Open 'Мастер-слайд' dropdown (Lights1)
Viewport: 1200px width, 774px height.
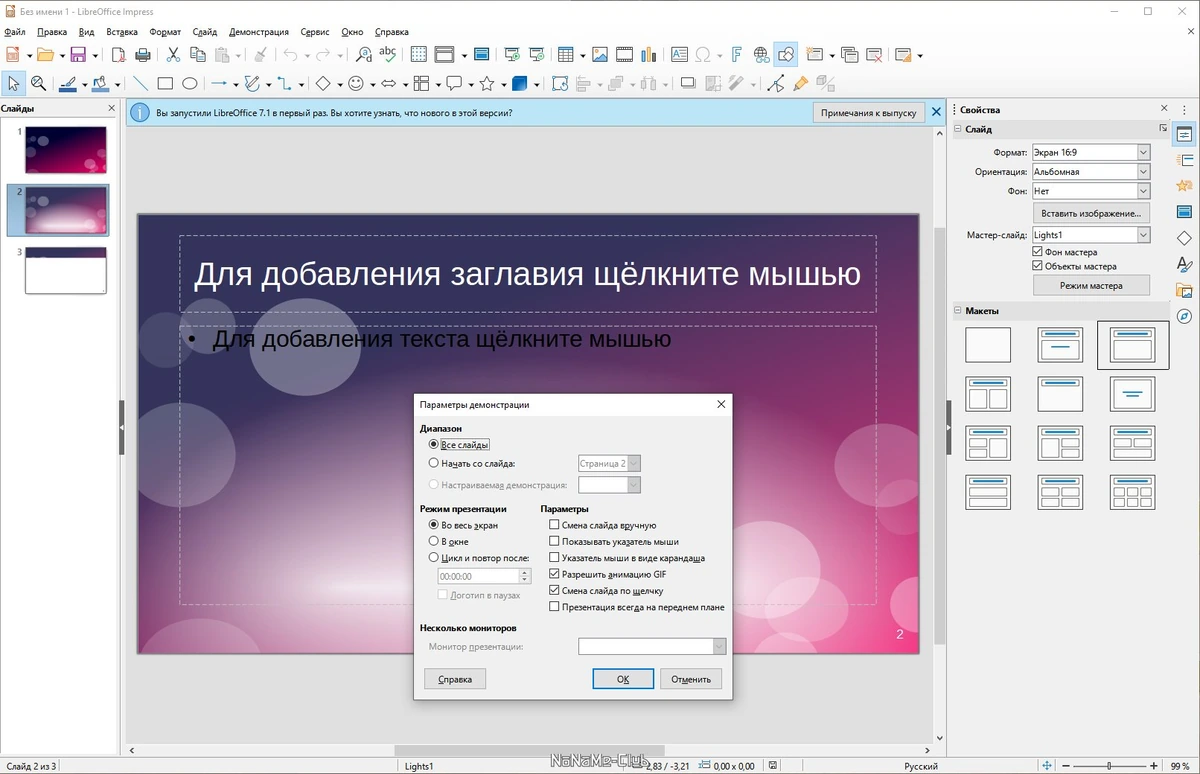tap(1091, 235)
